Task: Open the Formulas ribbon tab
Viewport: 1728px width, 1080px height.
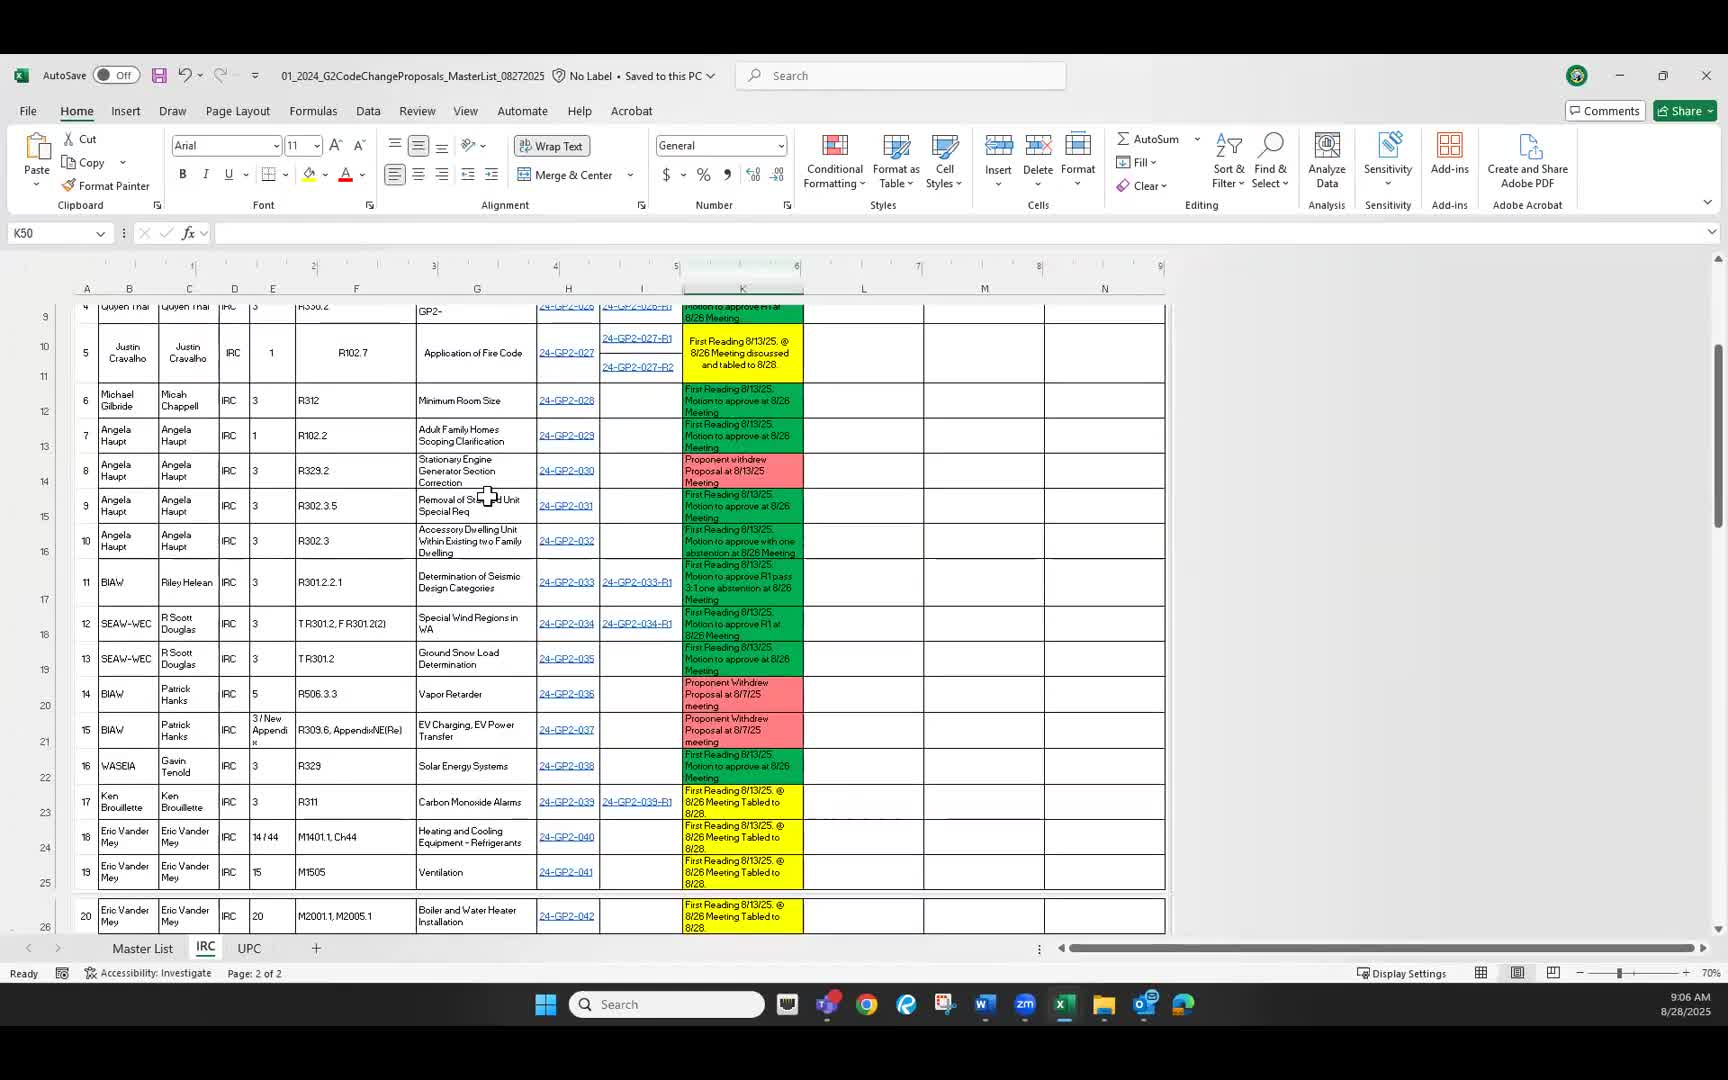Action: point(313,111)
